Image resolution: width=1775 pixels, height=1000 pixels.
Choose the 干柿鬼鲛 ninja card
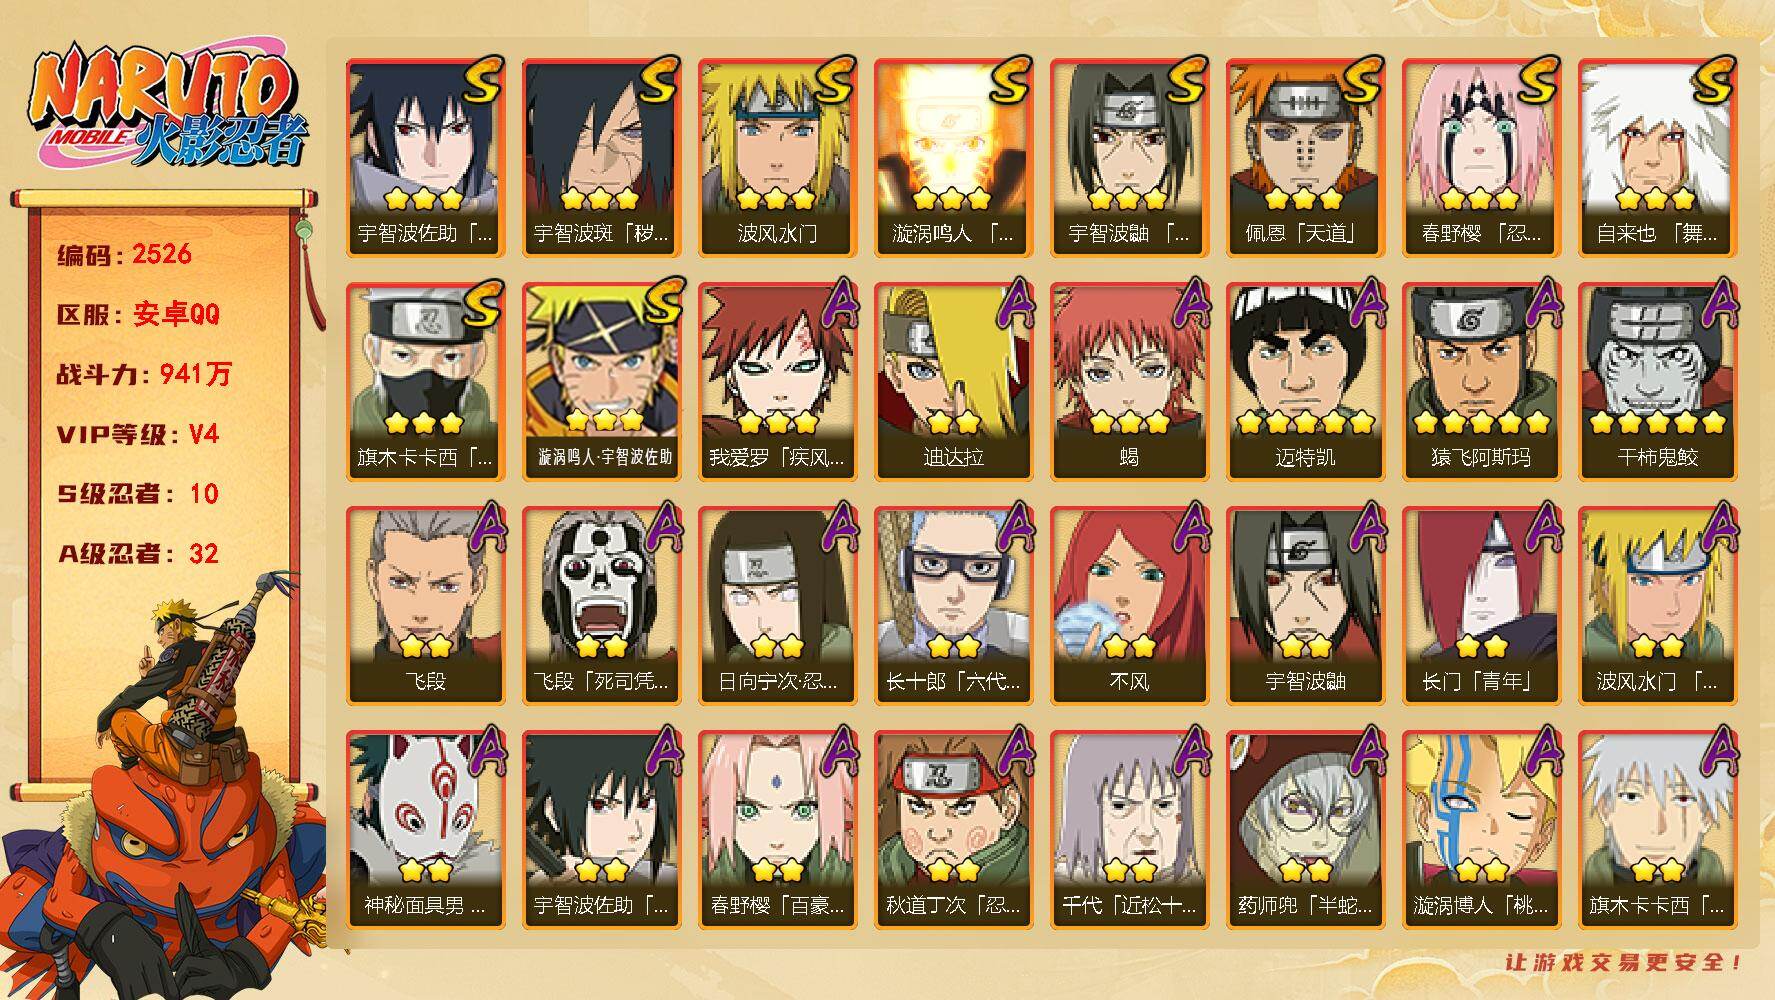tap(1657, 382)
